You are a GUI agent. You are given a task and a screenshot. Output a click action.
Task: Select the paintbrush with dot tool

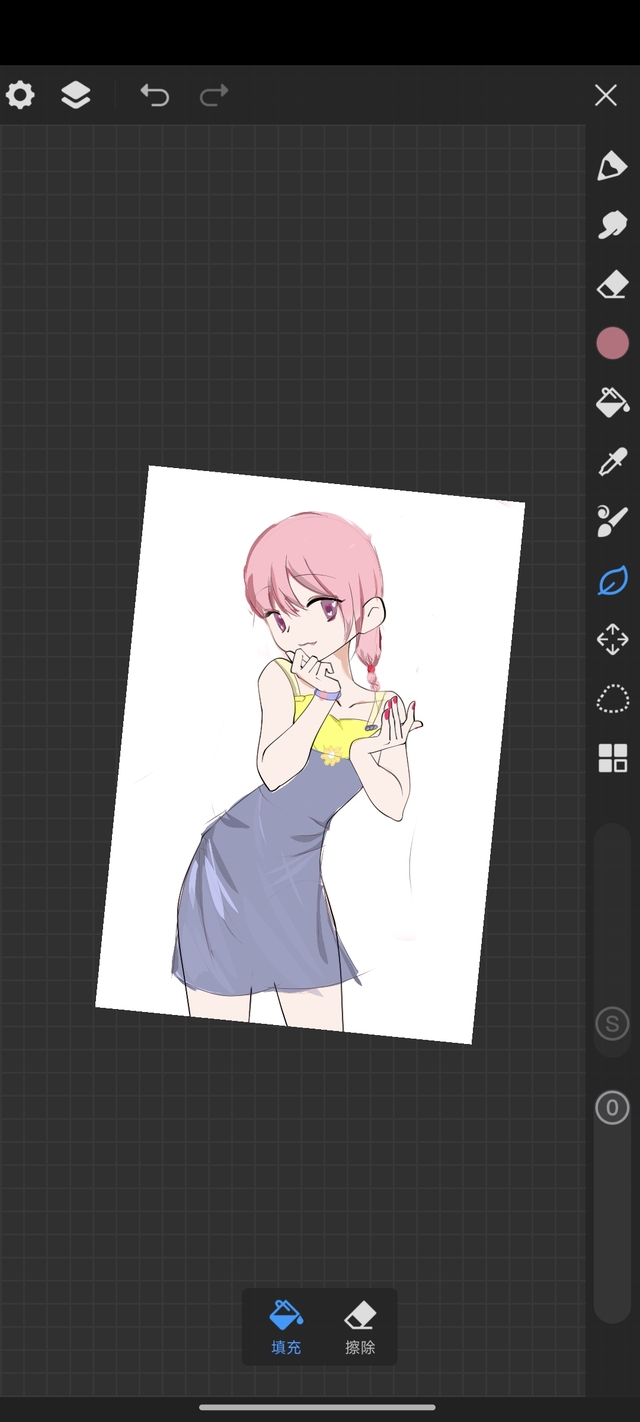click(612, 521)
